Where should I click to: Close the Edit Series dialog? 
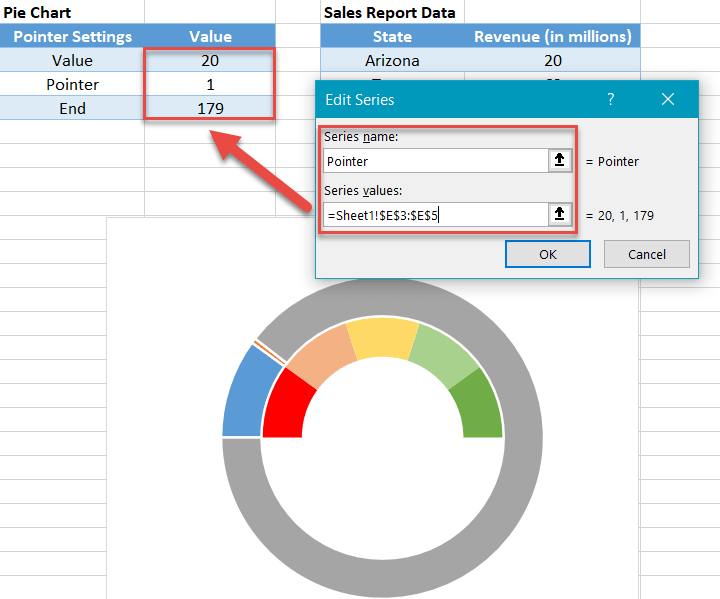[x=668, y=99]
